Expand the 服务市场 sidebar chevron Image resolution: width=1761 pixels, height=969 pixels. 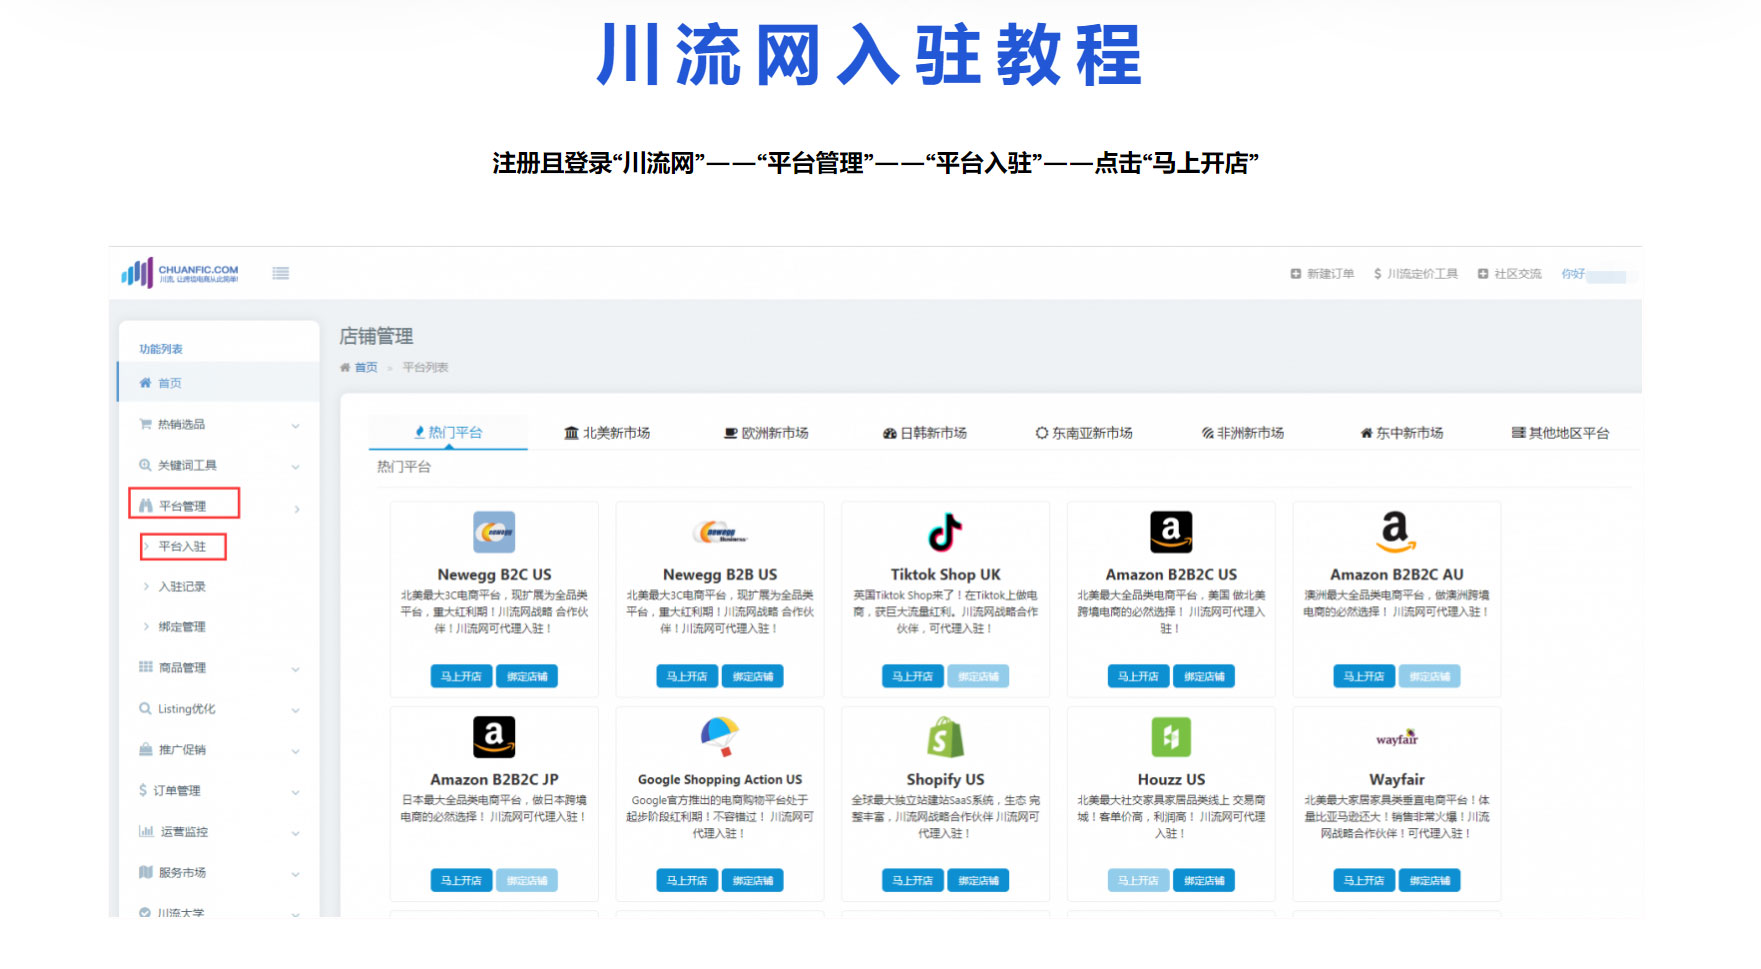[295, 874]
